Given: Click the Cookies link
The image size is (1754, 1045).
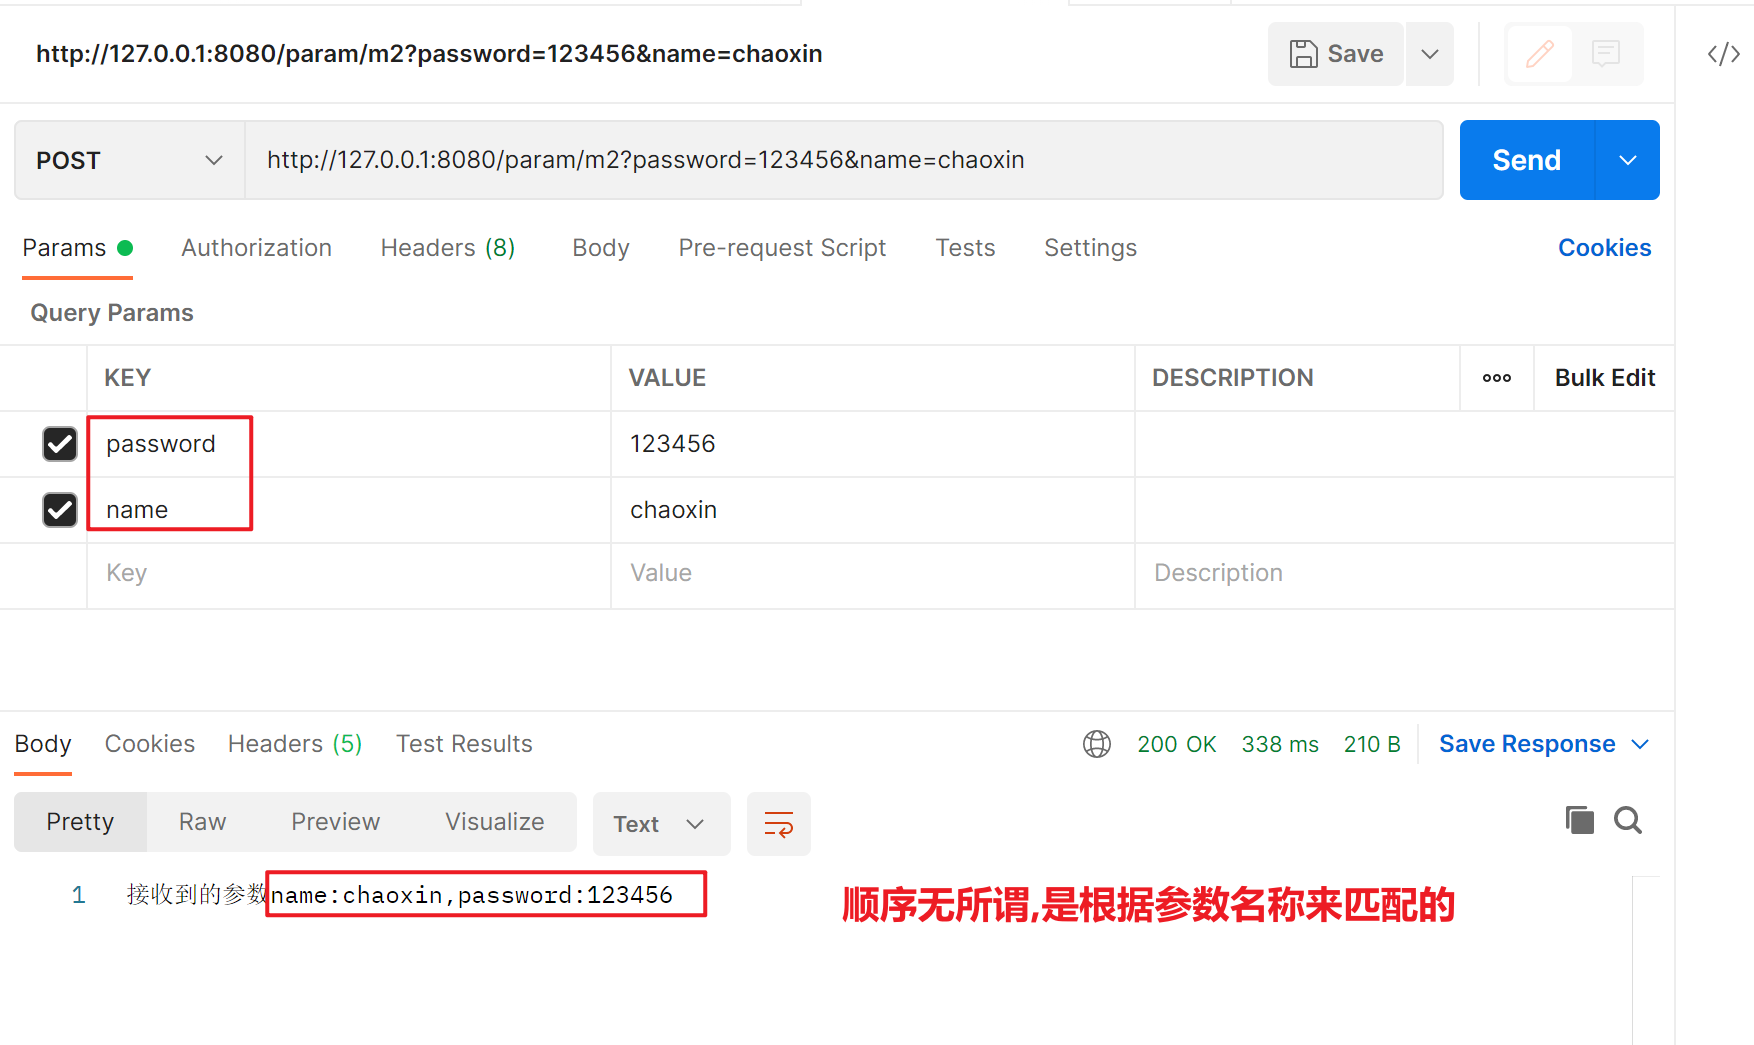Looking at the screenshot, I should point(1604,248).
